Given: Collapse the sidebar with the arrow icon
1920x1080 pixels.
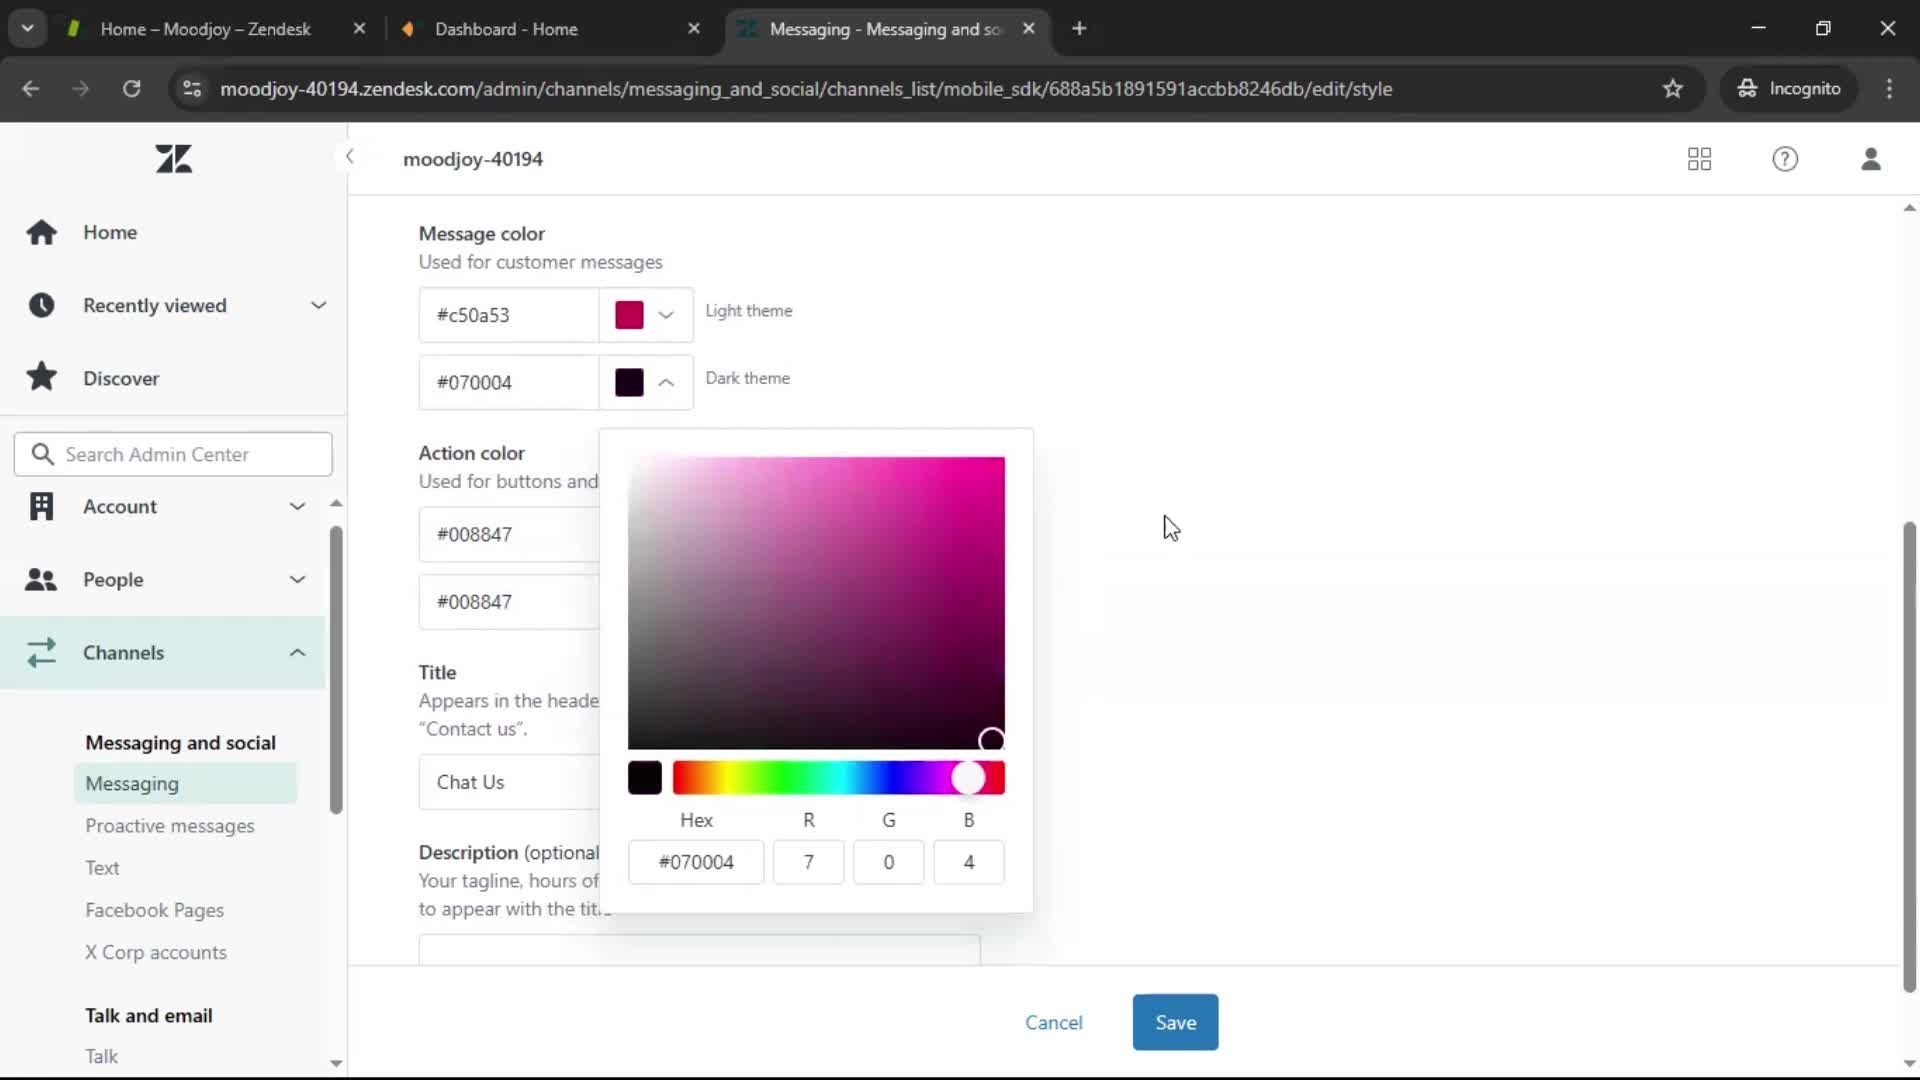Looking at the screenshot, I should [x=349, y=156].
